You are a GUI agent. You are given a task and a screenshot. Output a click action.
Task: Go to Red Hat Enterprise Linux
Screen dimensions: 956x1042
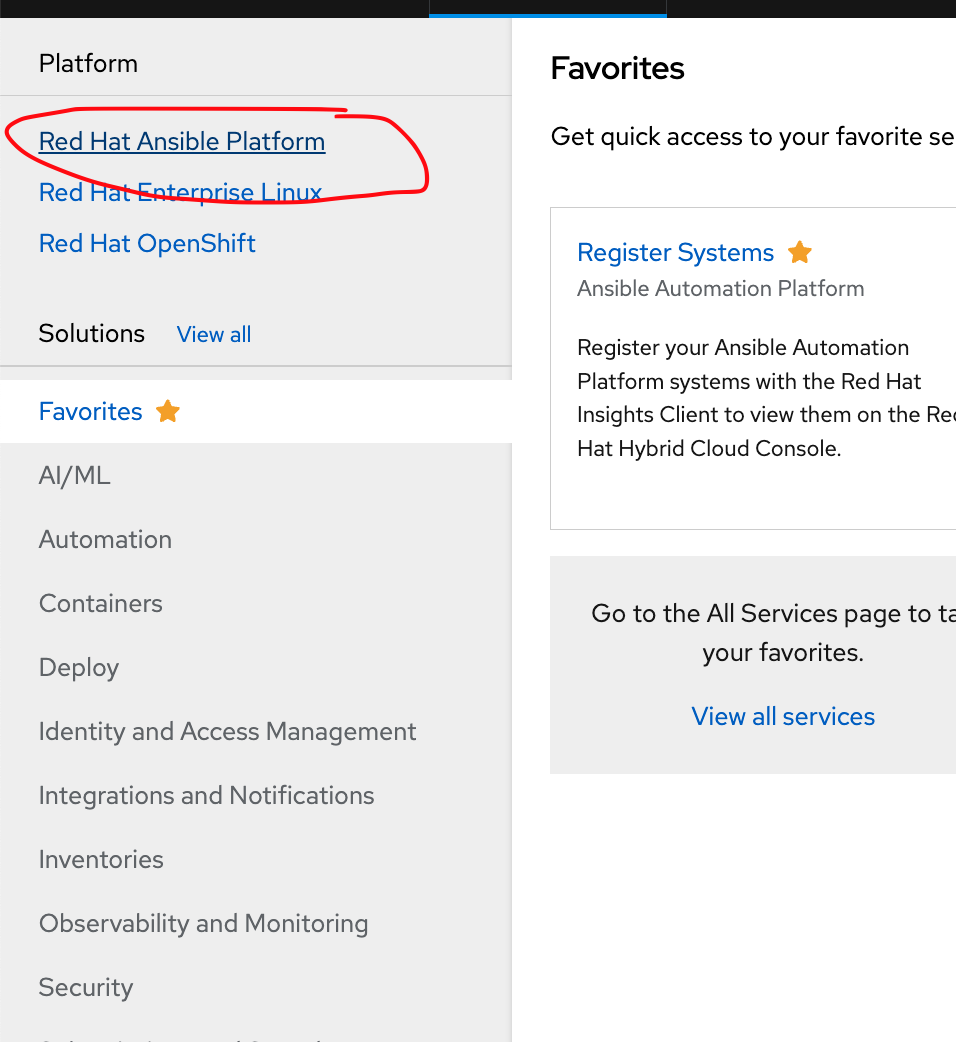[180, 192]
